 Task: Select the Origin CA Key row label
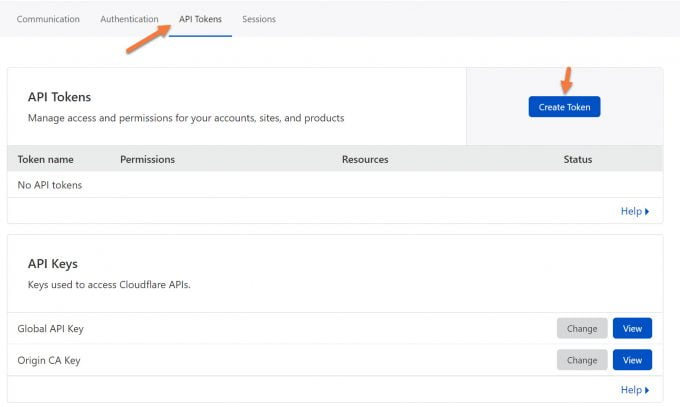pos(49,360)
